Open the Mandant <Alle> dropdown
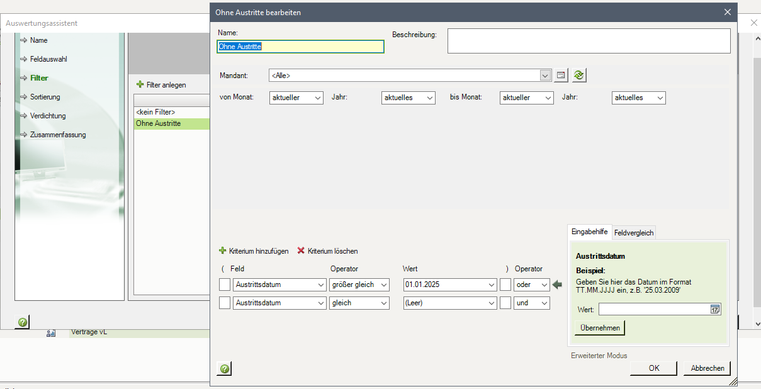761x389 pixels. tap(546, 76)
